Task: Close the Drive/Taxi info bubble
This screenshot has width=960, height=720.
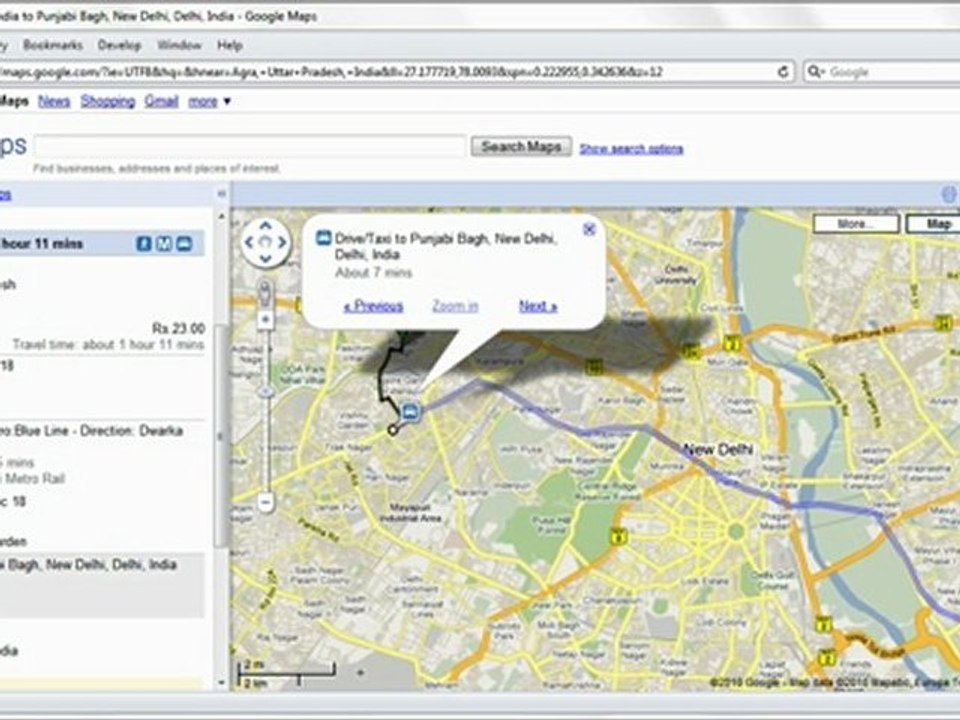Action: point(589,229)
